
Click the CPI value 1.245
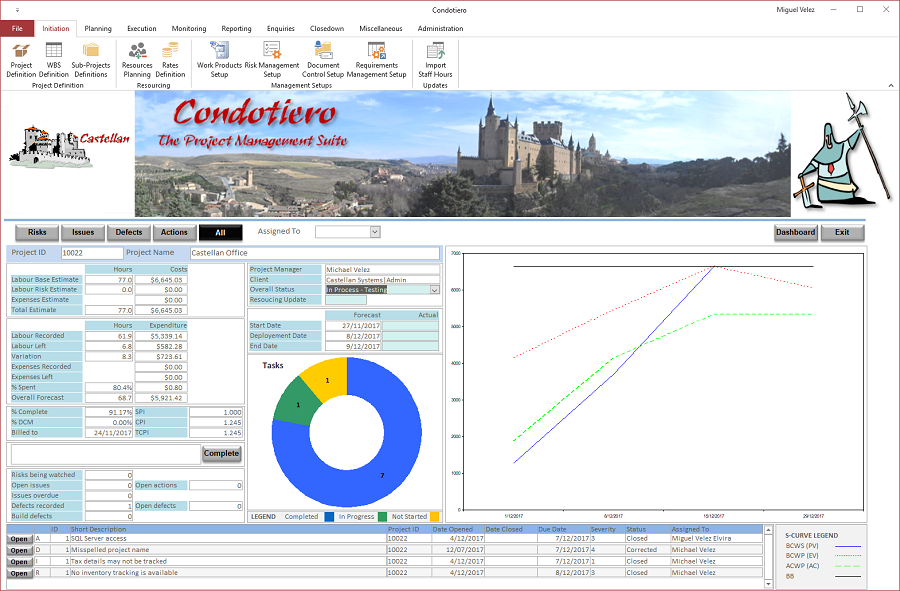click(x=216, y=422)
